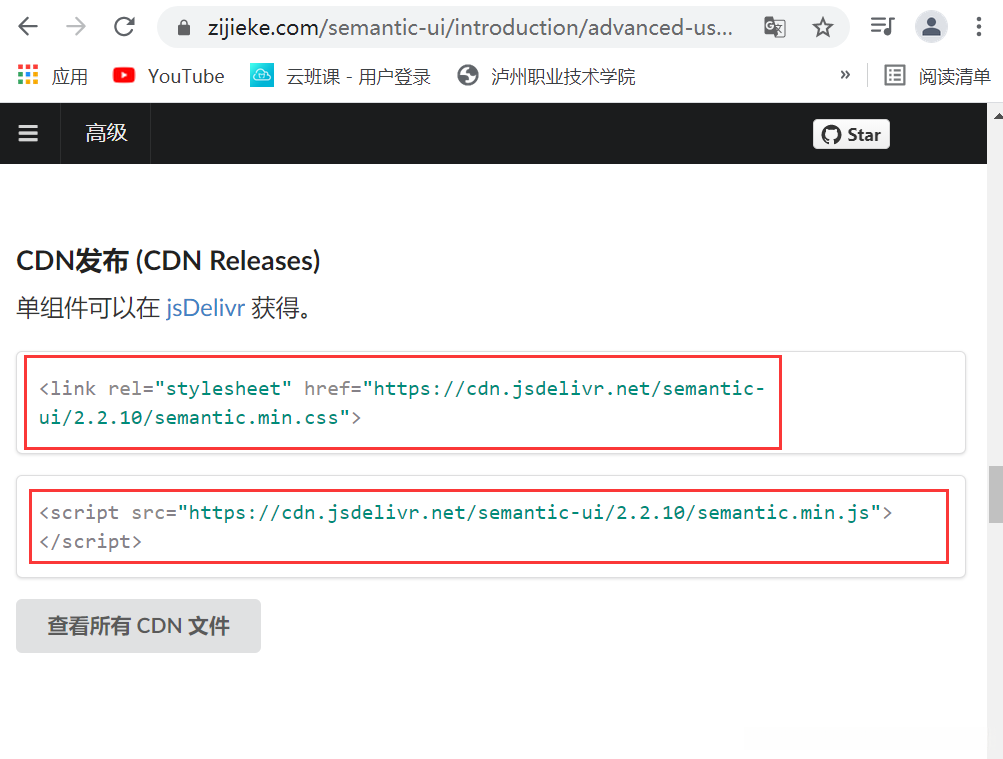
Task: Open the hamburger sidebar menu
Action: coord(28,133)
